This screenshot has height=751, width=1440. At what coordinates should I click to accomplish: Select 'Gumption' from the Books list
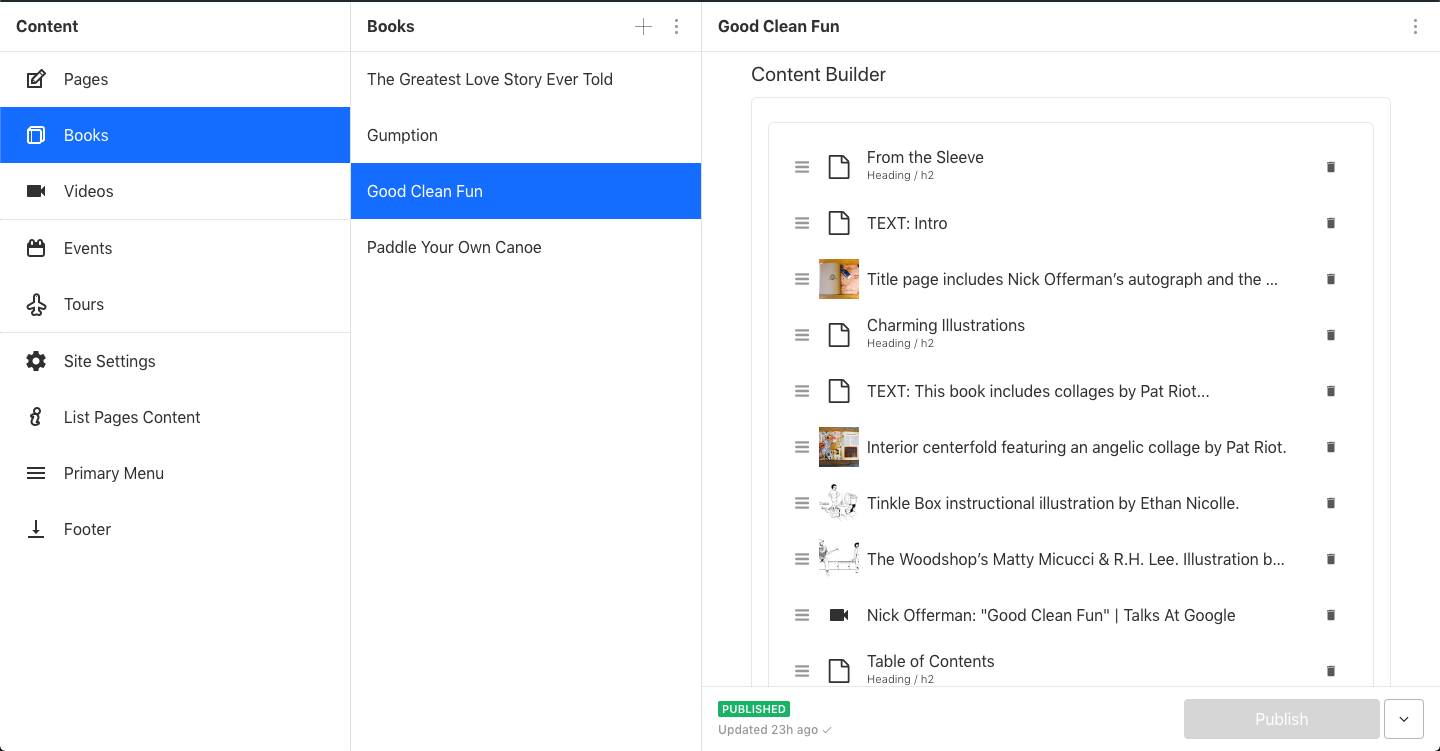pos(402,135)
